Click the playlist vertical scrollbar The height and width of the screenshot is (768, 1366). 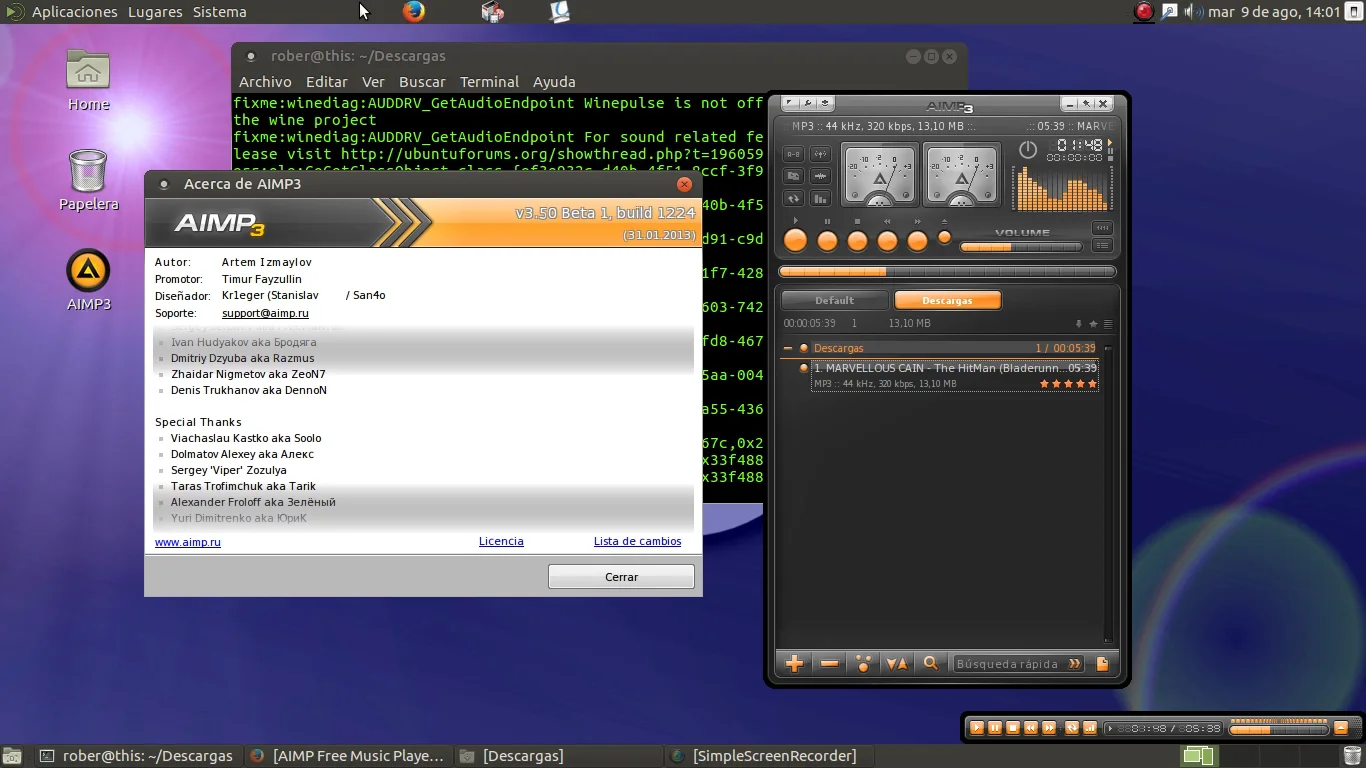(1107, 493)
